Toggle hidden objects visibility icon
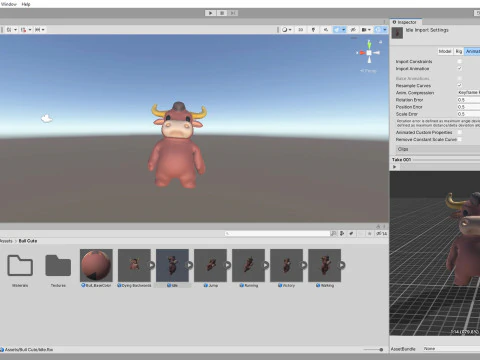The height and width of the screenshot is (360, 480). click(x=353, y=30)
